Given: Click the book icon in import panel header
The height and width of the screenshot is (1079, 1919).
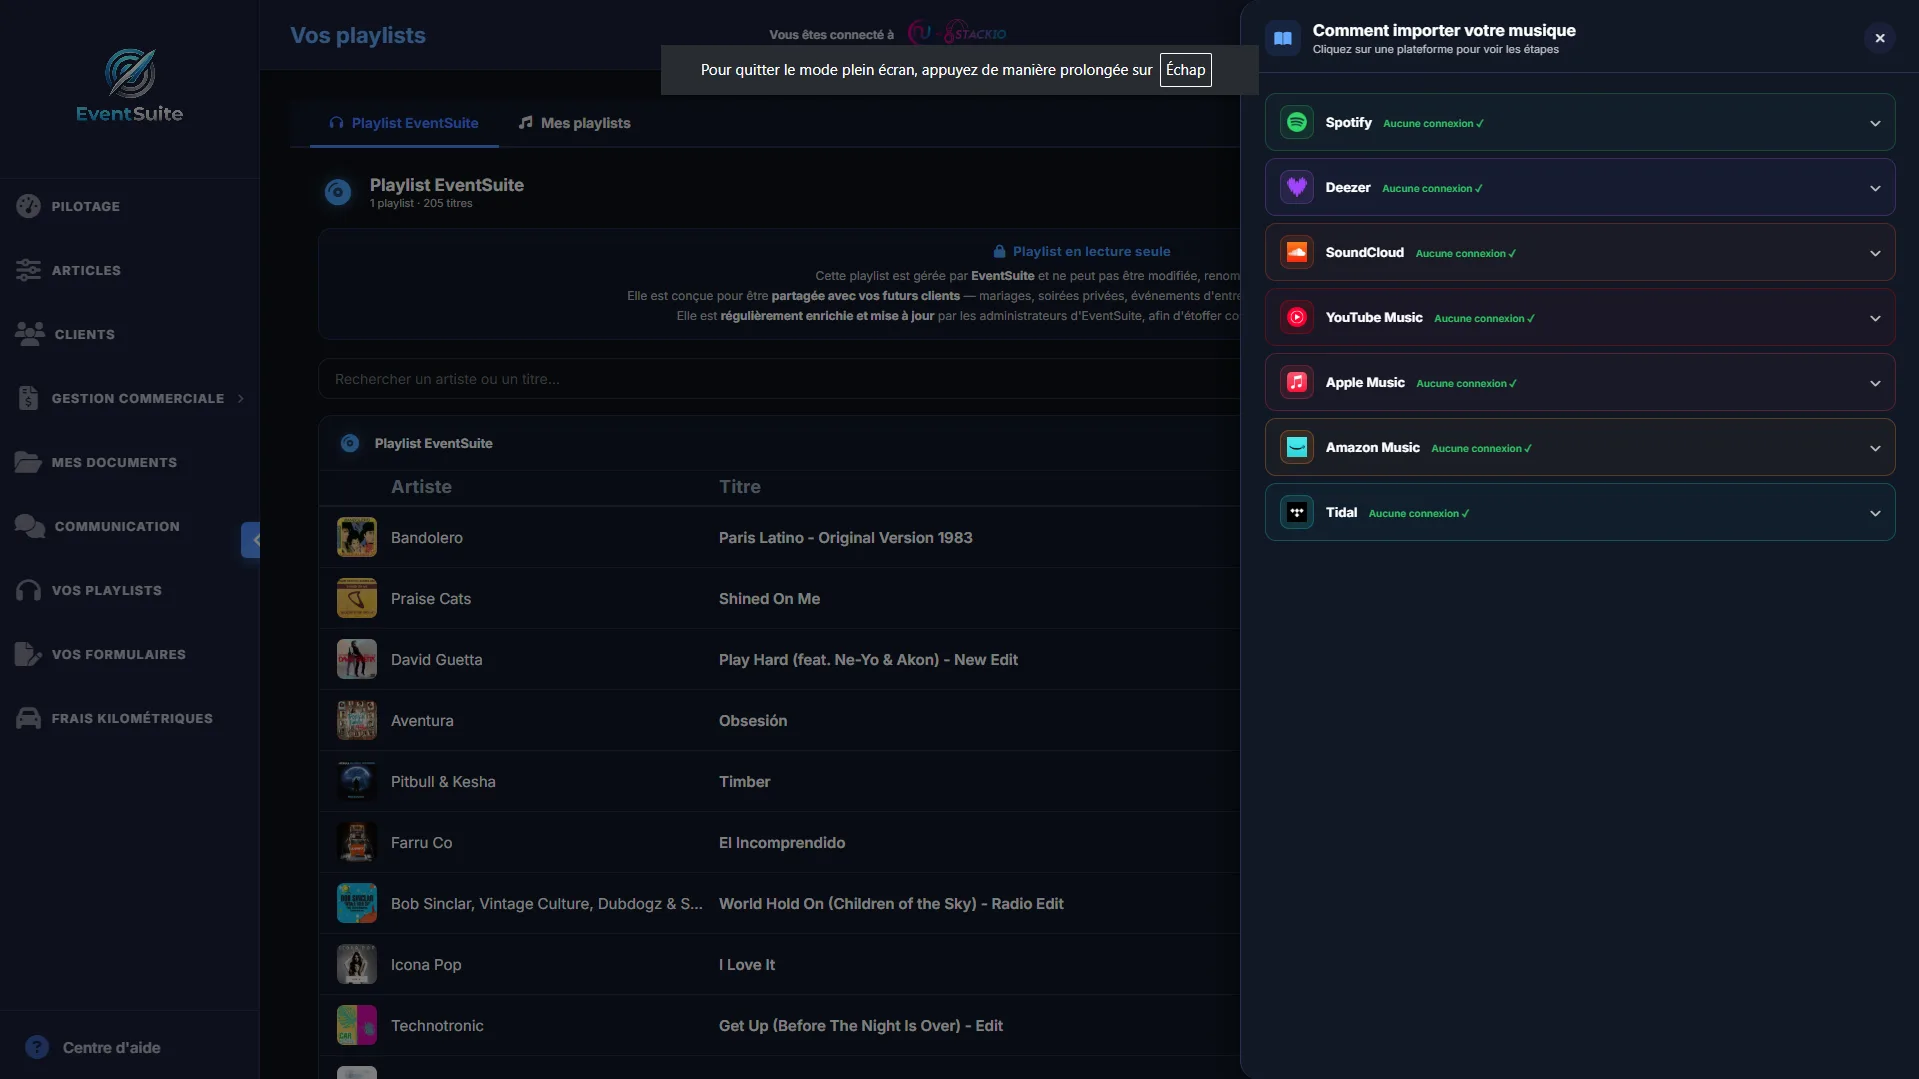Looking at the screenshot, I should click(x=1283, y=38).
